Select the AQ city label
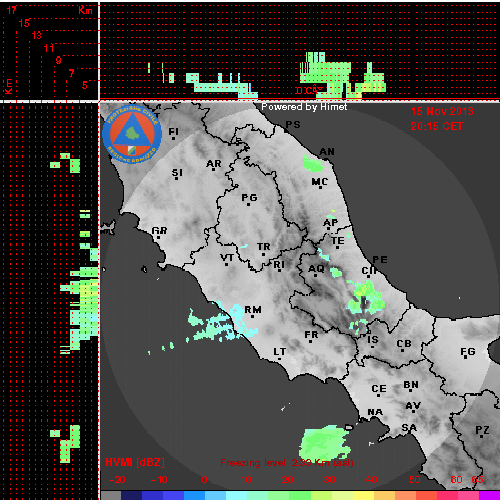The width and height of the screenshot is (500, 500). click(x=316, y=269)
